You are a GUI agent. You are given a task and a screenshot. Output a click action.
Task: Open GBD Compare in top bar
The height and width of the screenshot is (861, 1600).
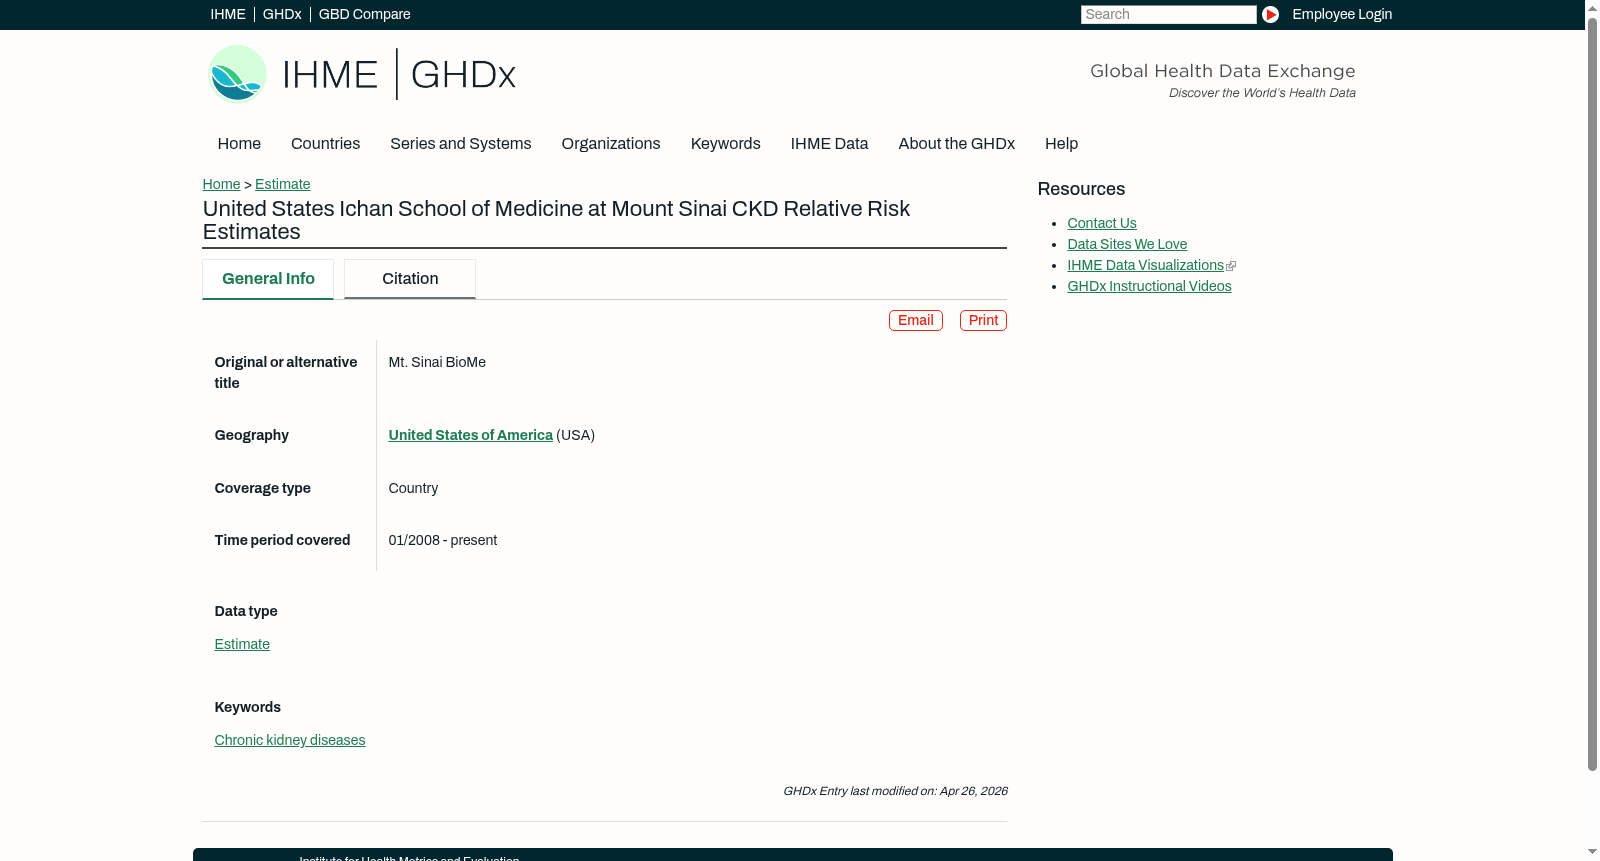365,14
